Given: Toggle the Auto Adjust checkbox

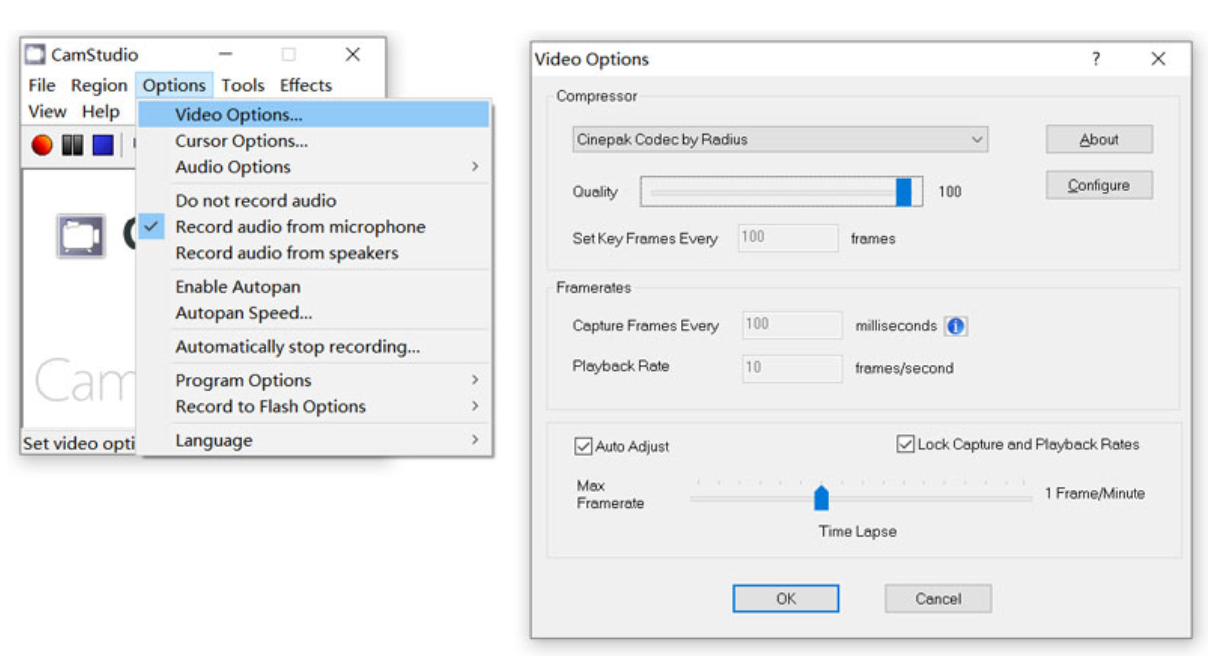Looking at the screenshot, I should tap(584, 446).
